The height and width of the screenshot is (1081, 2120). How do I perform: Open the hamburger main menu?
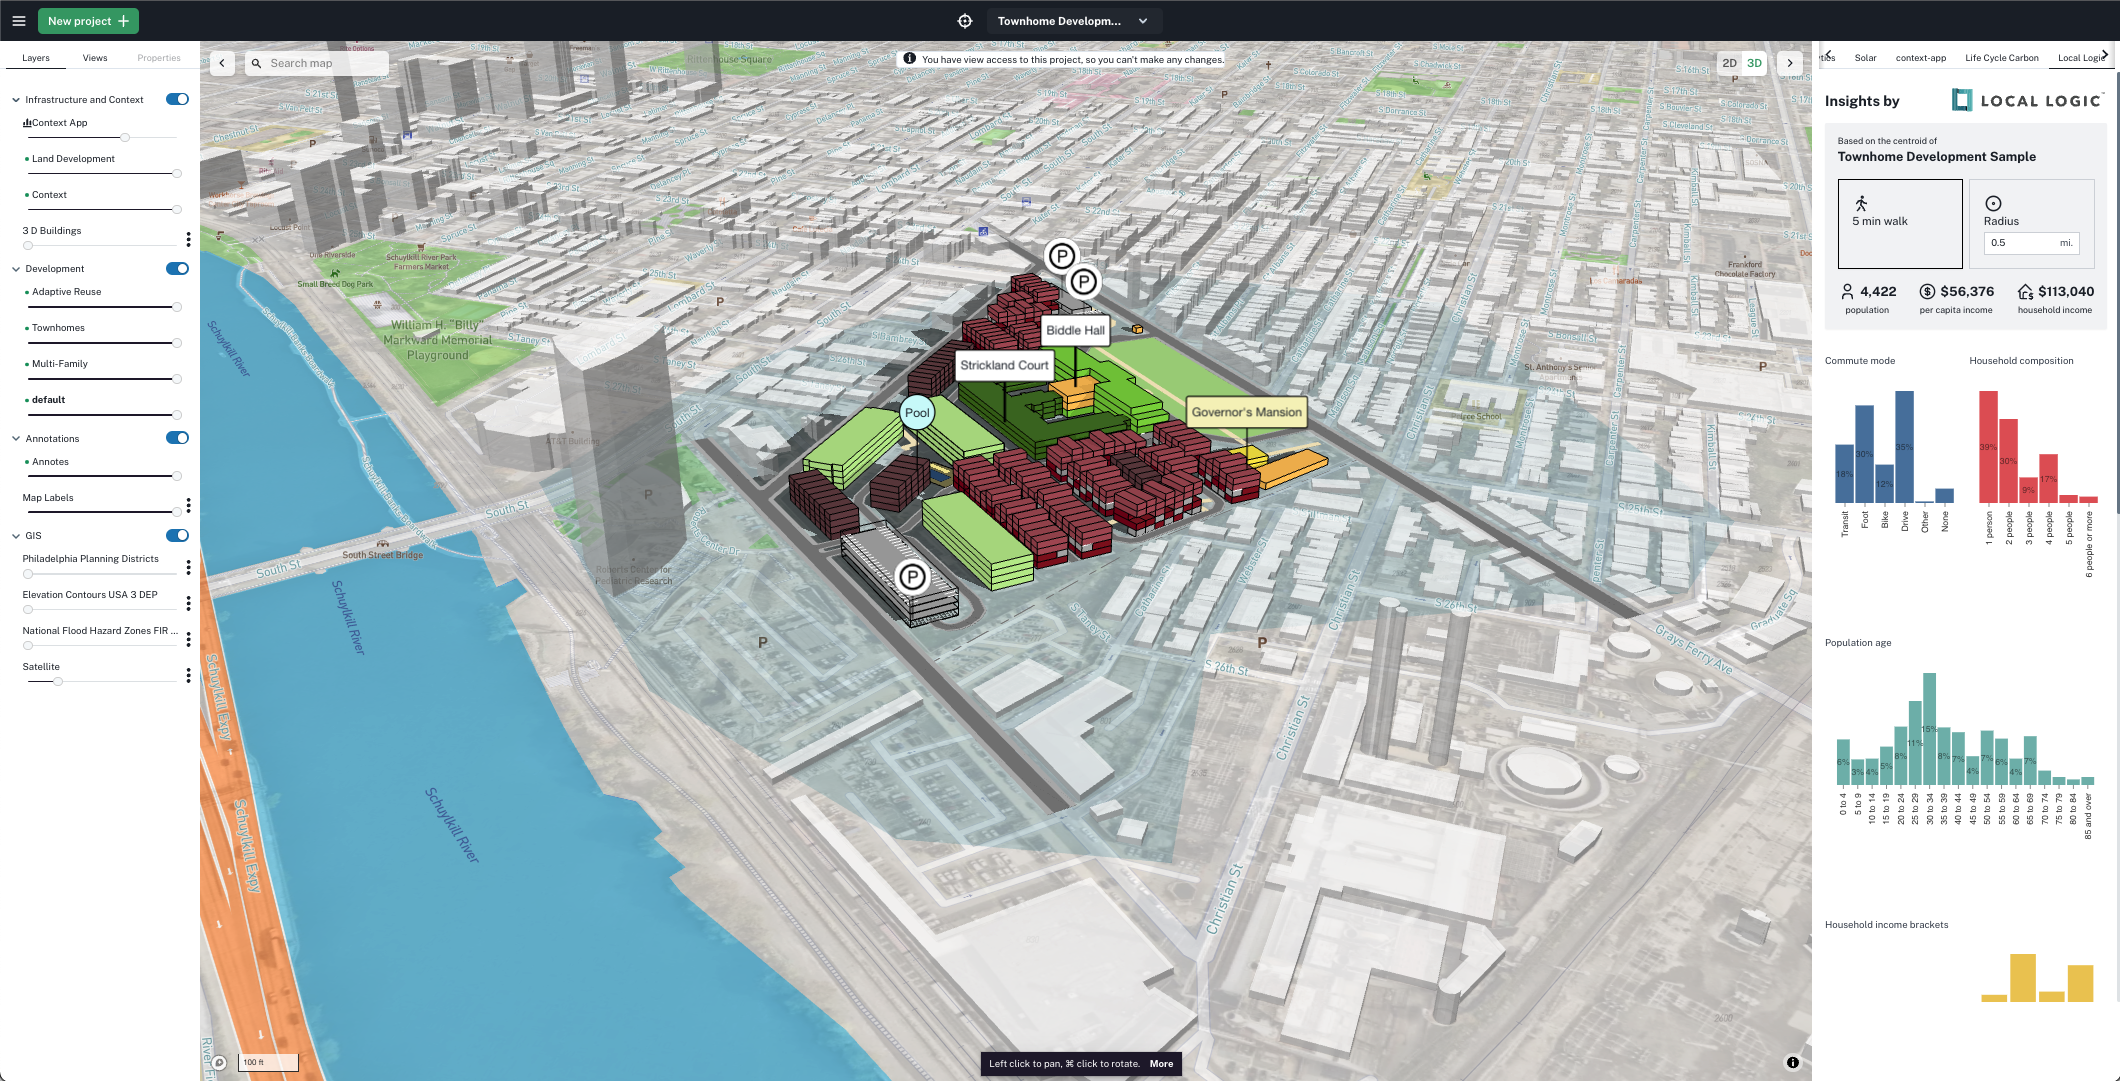18,21
